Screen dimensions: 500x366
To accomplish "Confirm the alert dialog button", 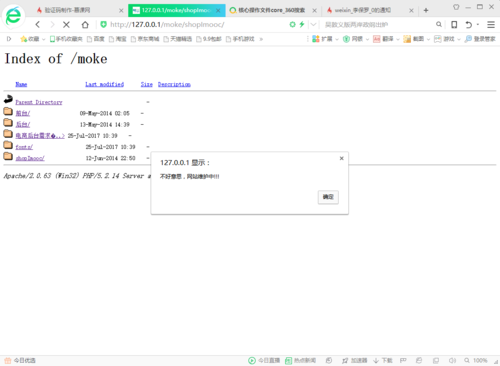I will [x=328, y=197].
